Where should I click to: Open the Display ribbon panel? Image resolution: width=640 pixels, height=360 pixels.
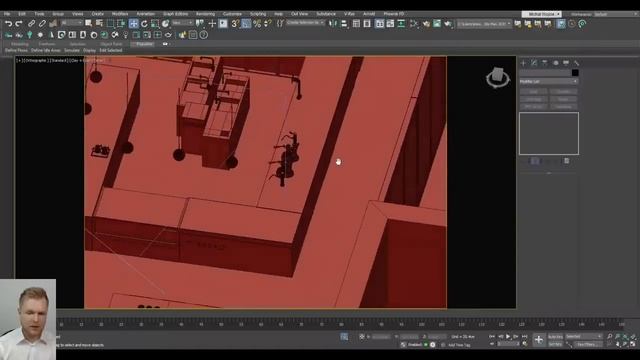[x=89, y=50]
